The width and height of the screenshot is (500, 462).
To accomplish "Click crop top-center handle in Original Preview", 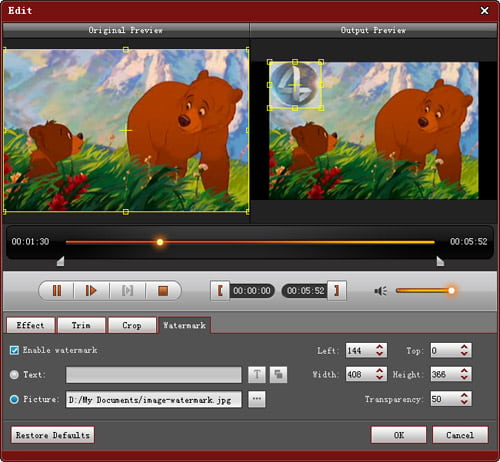I will click(126, 50).
